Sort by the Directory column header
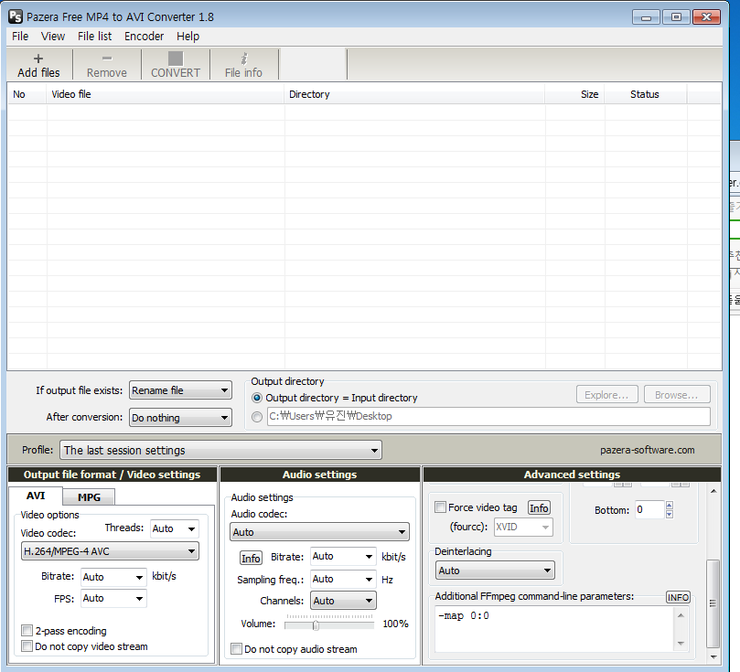 415,94
